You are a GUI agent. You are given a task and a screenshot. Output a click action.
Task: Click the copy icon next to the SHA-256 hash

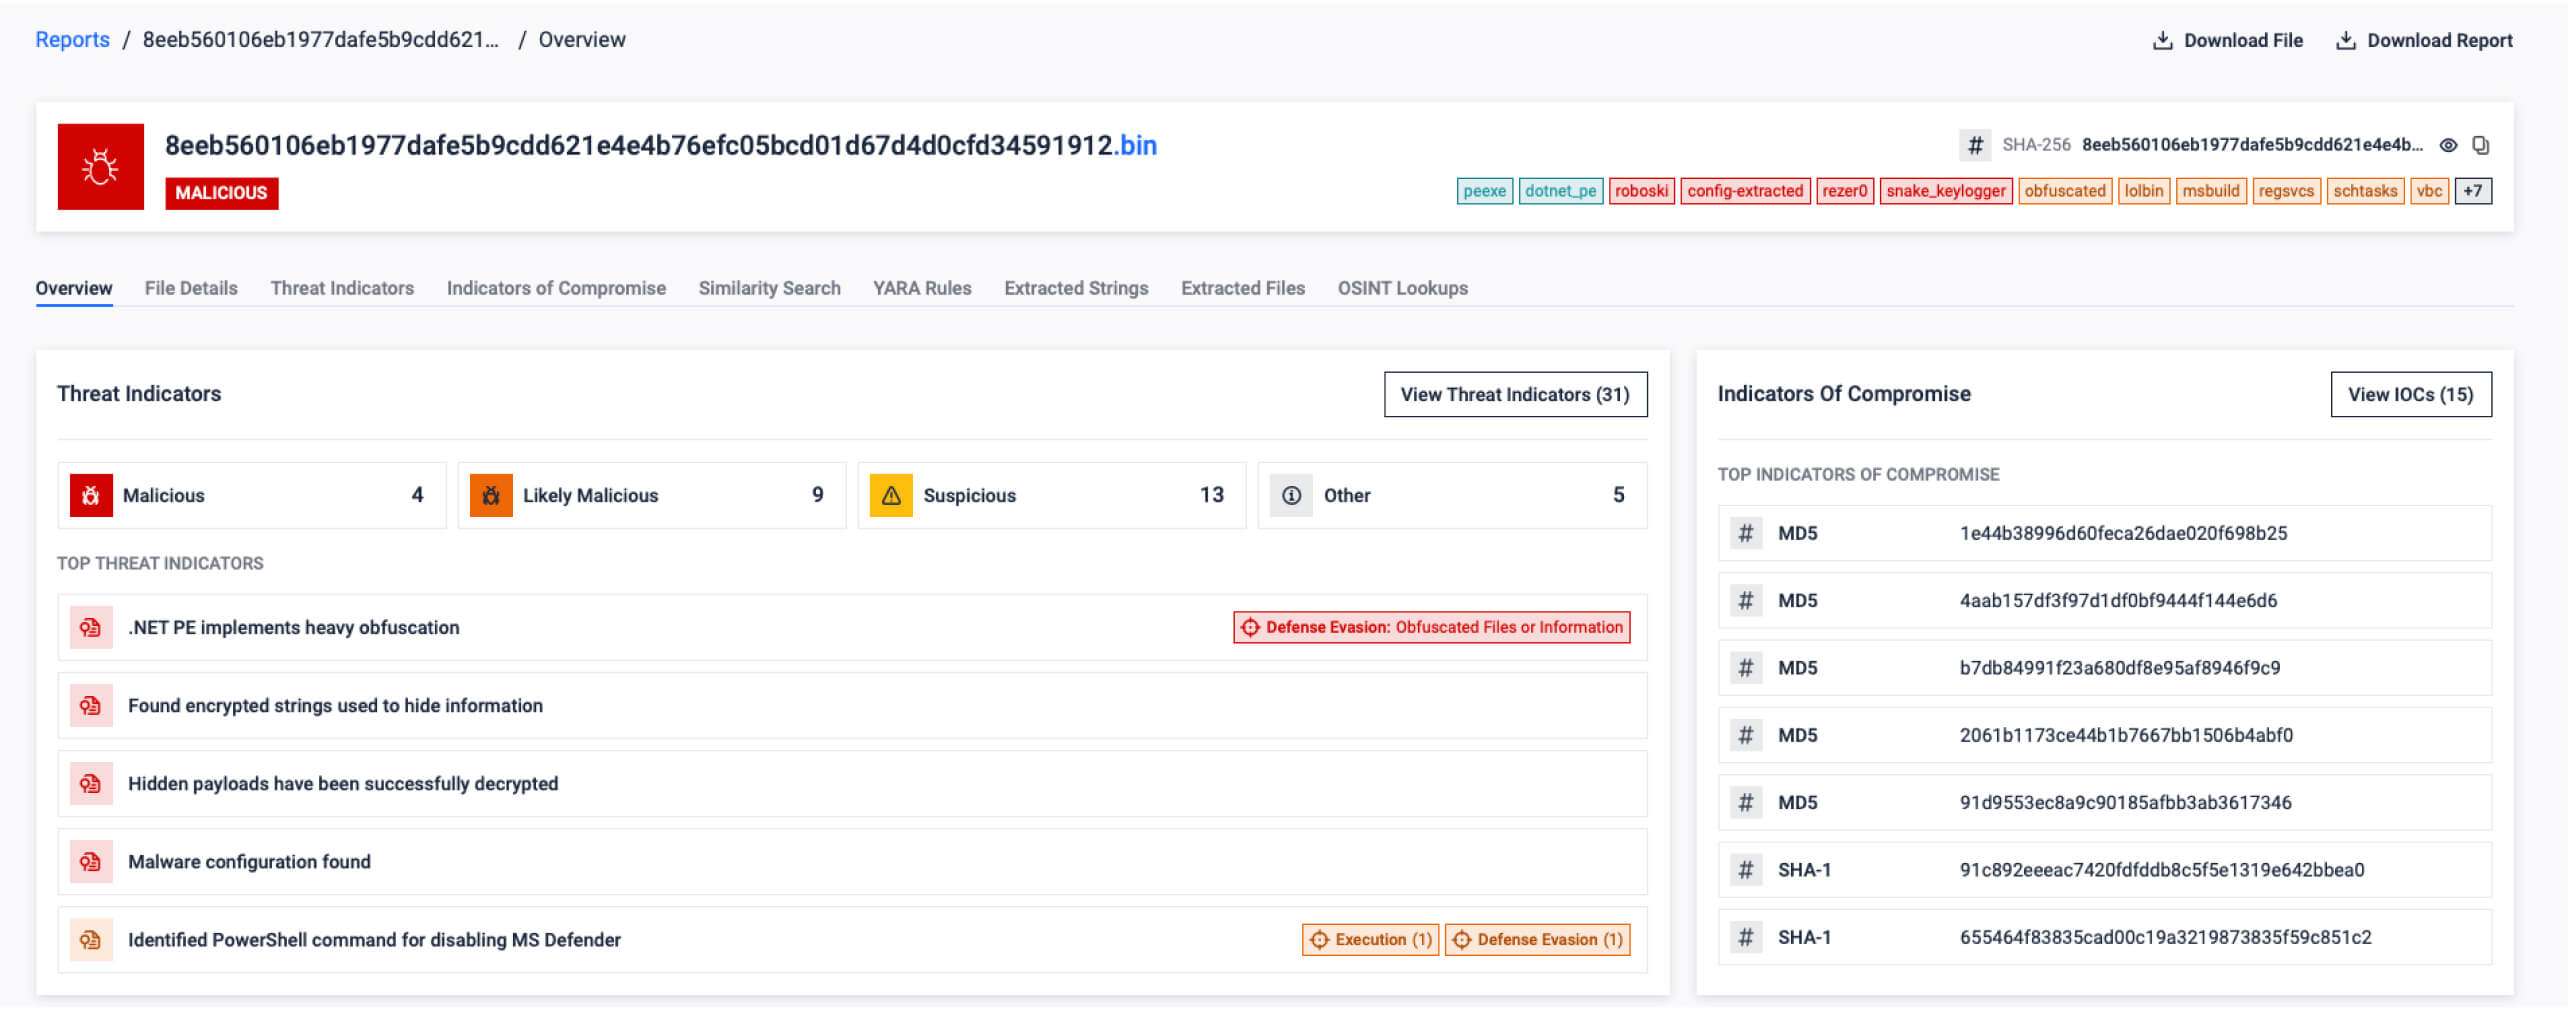coord(2481,144)
